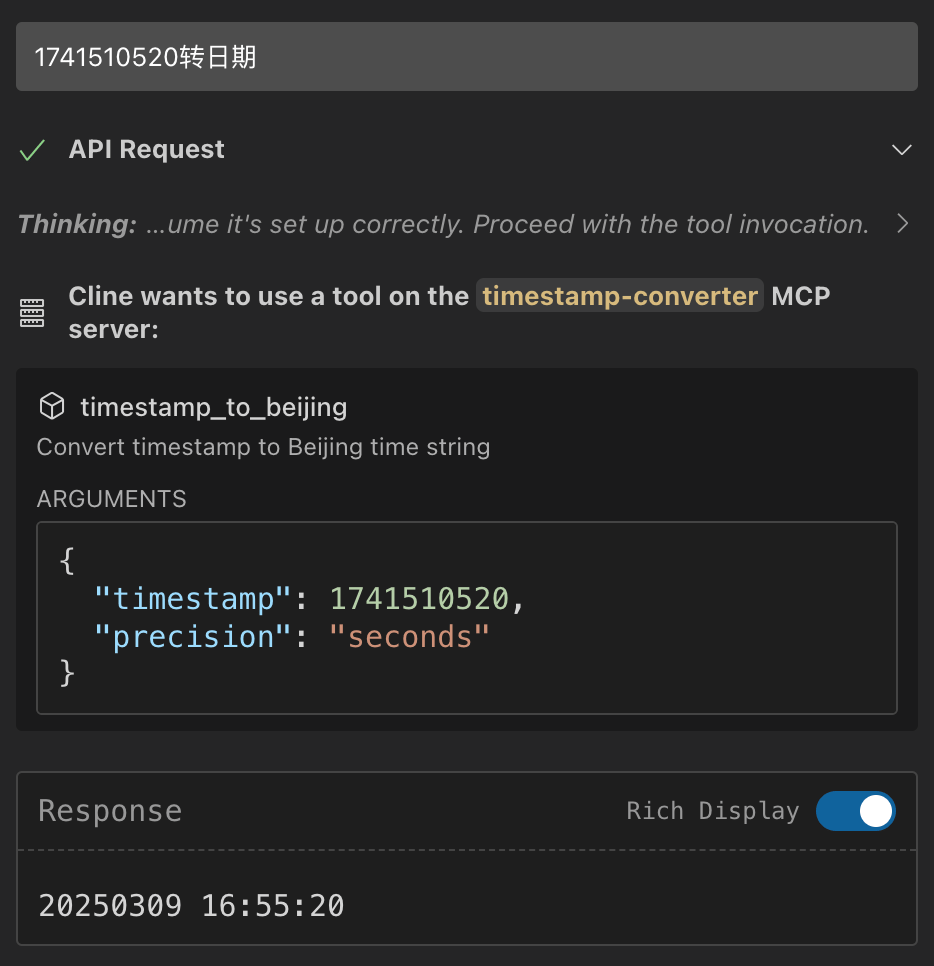
Task: Expand the Thinking section arrow
Action: point(902,224)
